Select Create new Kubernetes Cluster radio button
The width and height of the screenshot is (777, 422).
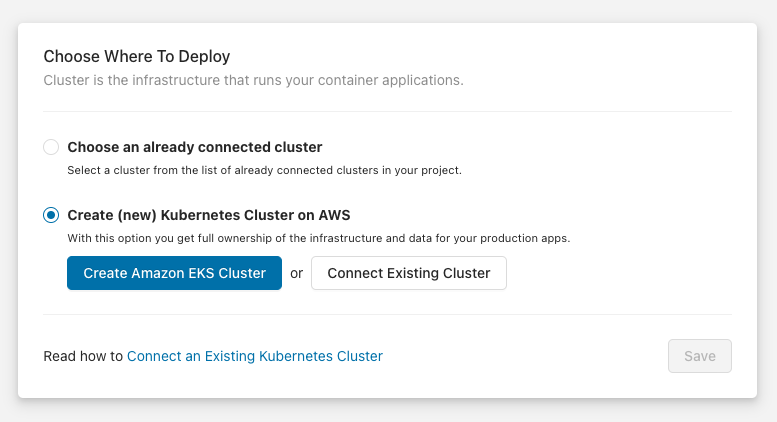click(x=51, y=215)
